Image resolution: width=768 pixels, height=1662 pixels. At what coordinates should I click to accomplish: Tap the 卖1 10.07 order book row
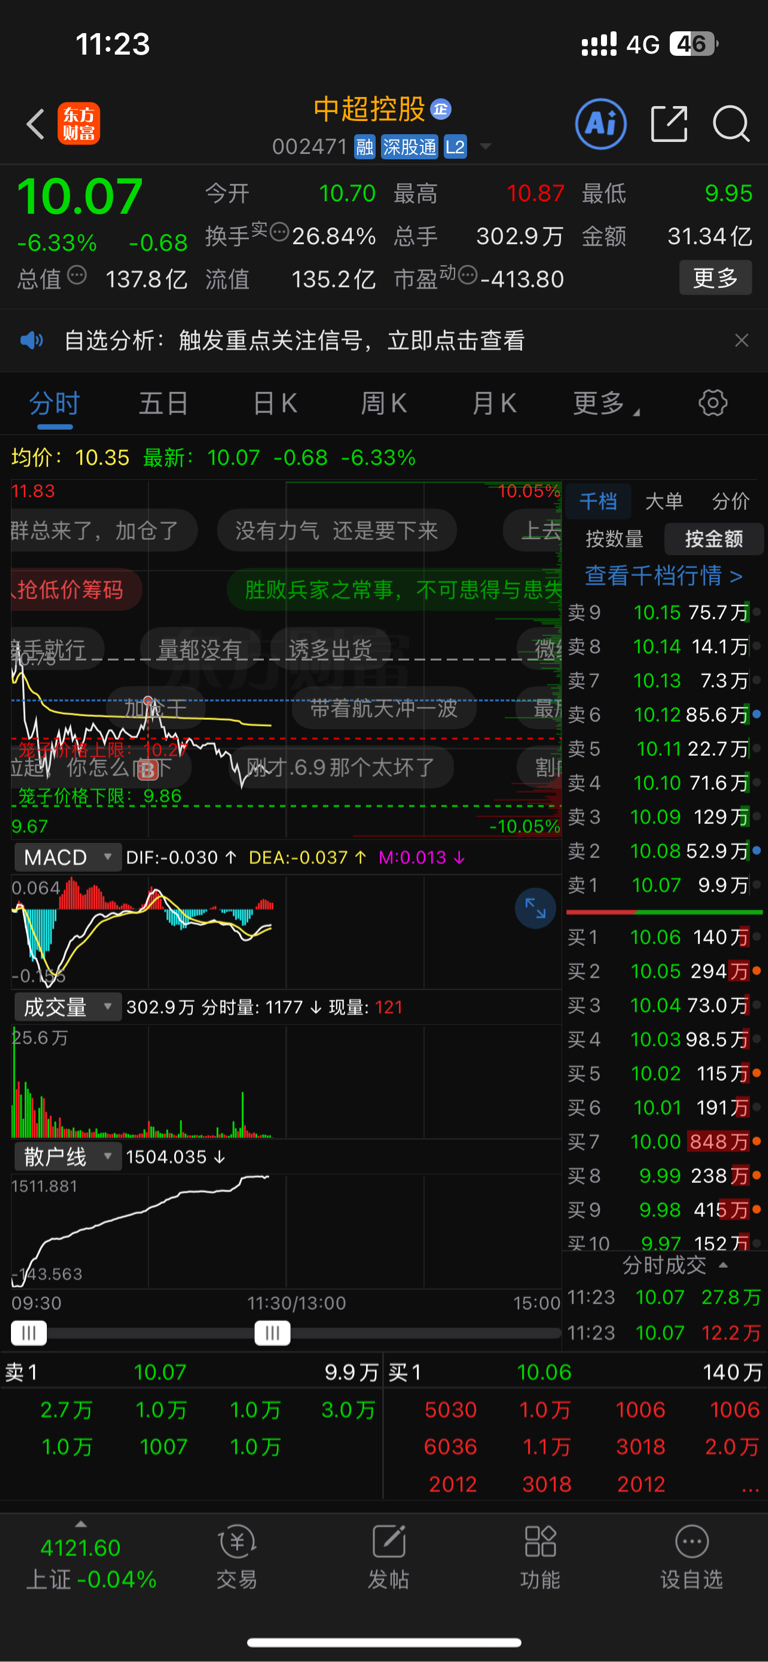point(664,885)
